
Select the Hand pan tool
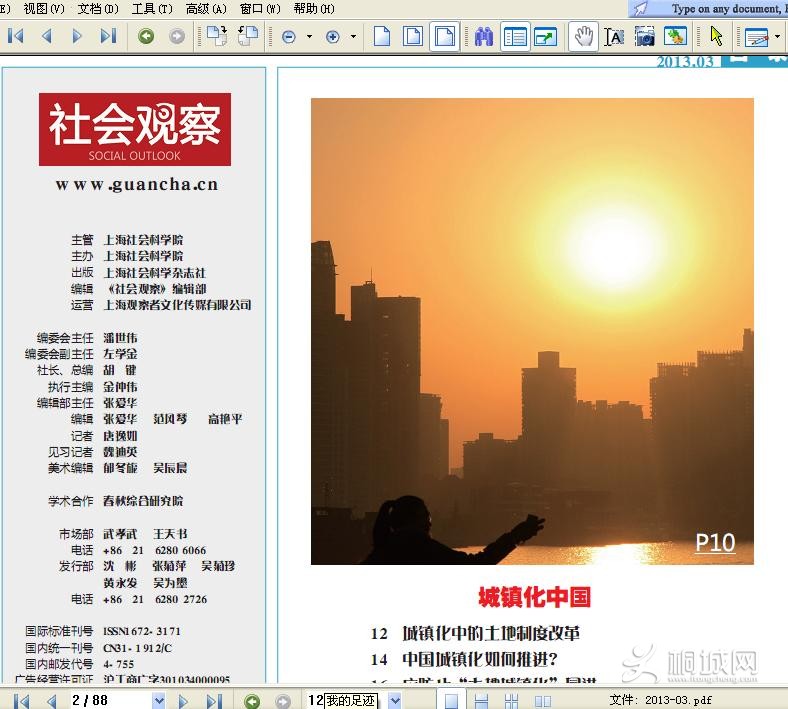582,37
